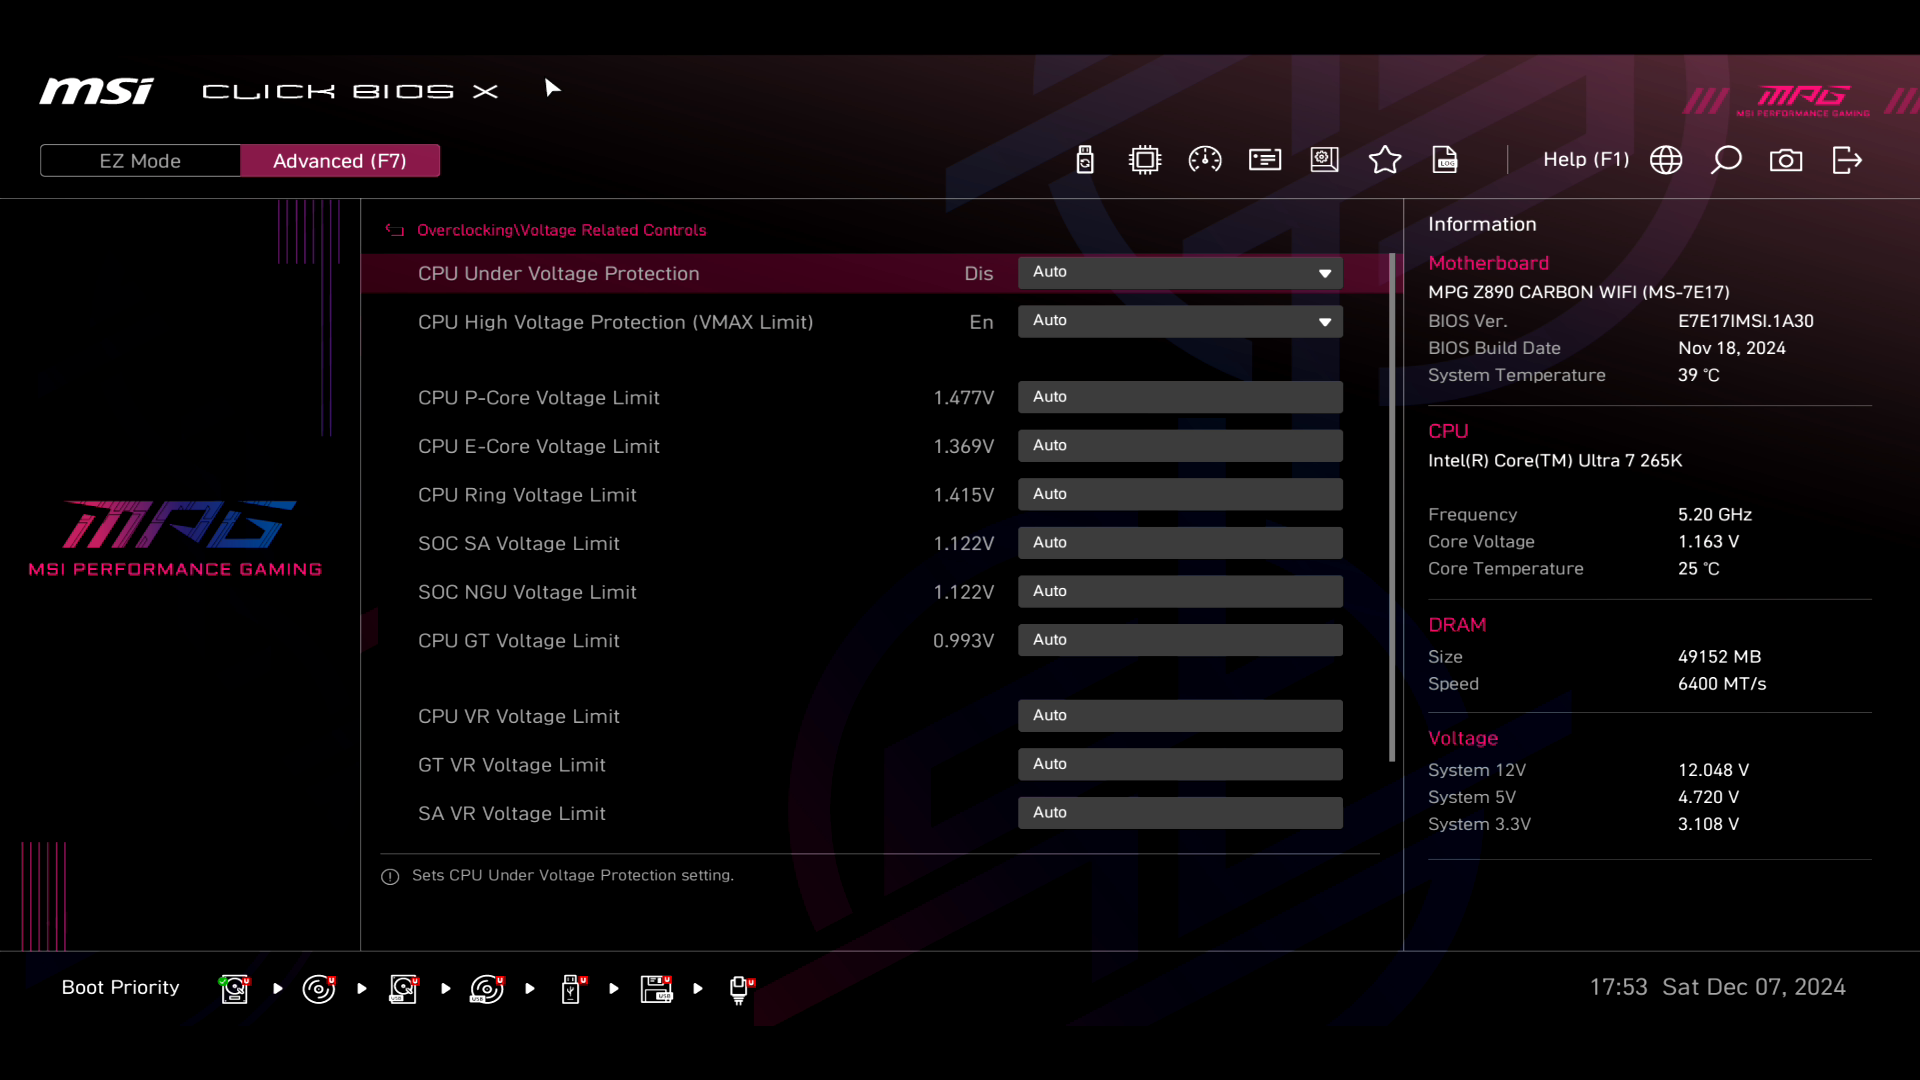Click the exit arrow icon
The image size is (1920, 1080).
[x=1847, y=160]
